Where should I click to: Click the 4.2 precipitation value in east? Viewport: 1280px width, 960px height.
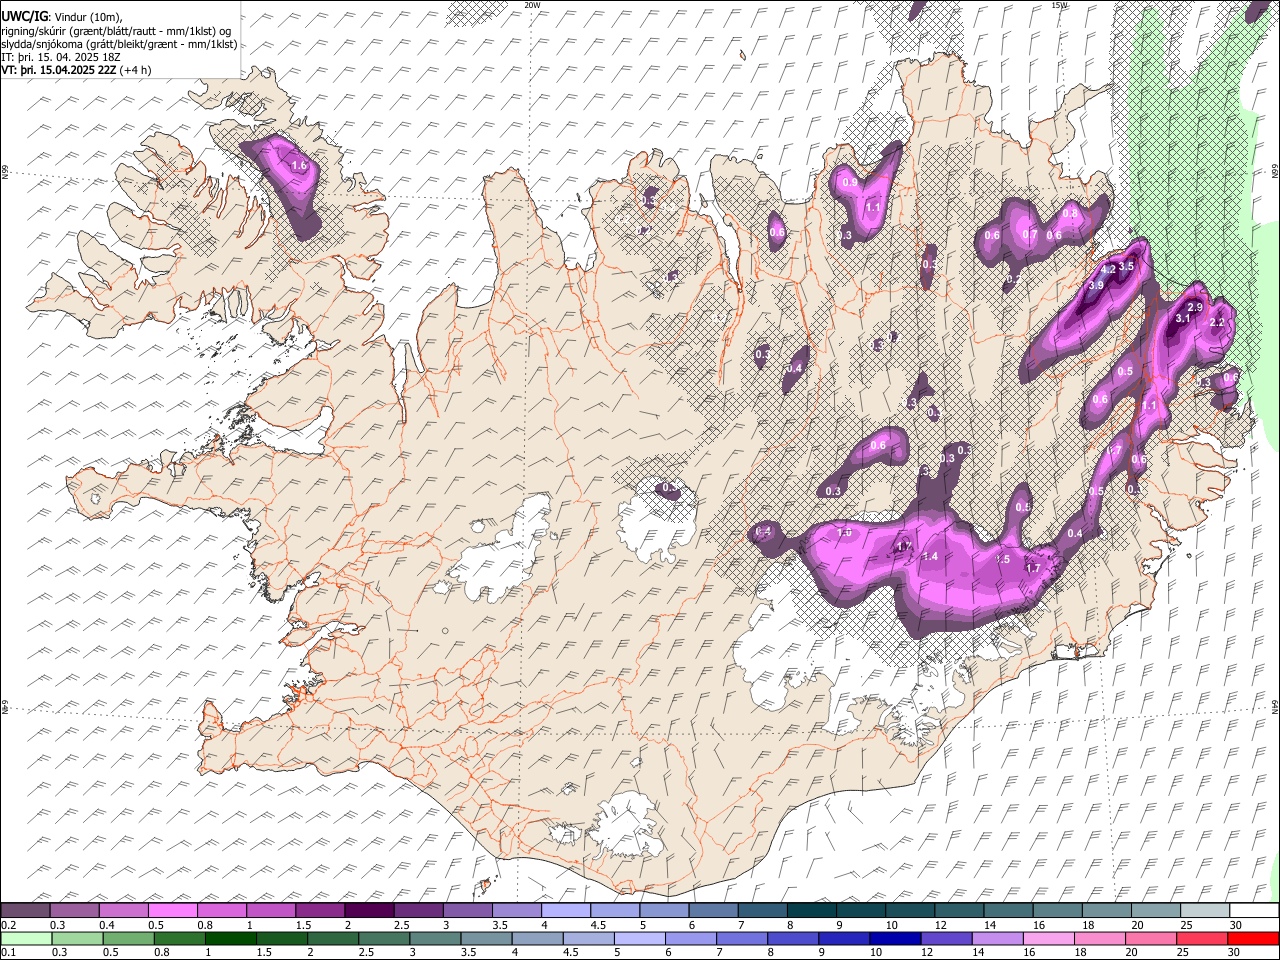click(x=1108, y=270)
